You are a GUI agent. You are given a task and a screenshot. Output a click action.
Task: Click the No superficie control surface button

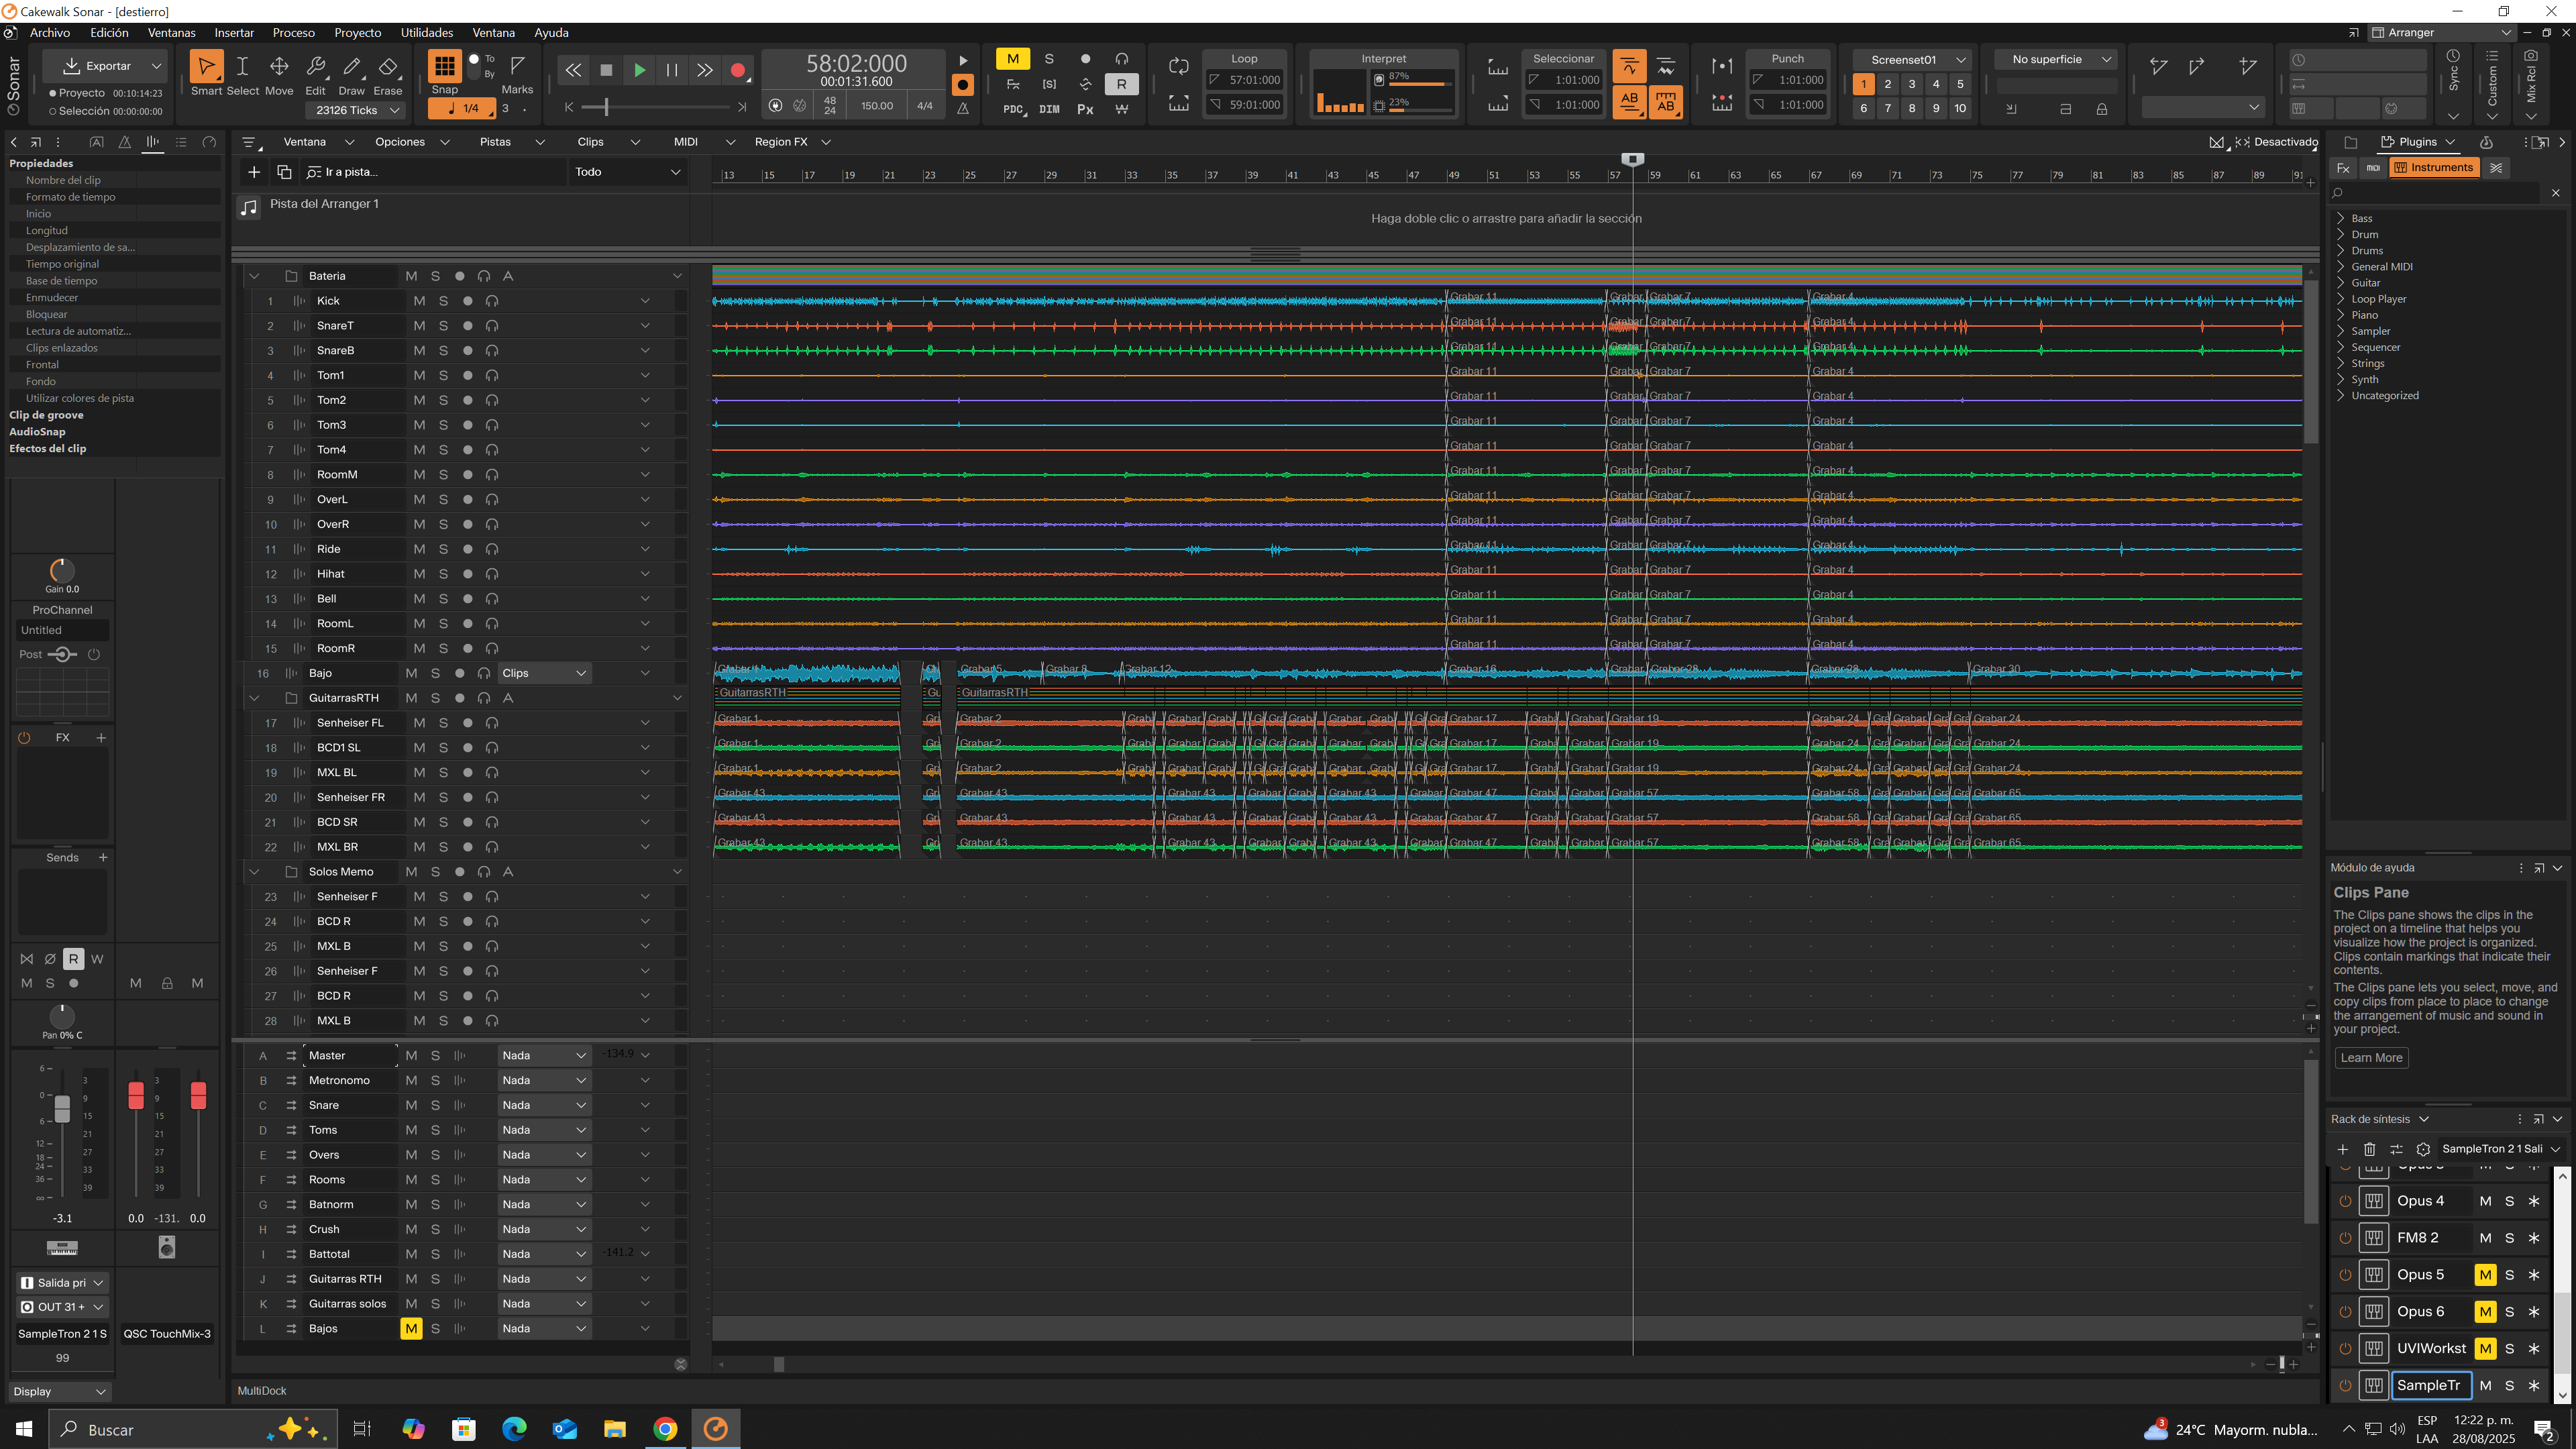pyautogui.click(x=2056, y=60)
